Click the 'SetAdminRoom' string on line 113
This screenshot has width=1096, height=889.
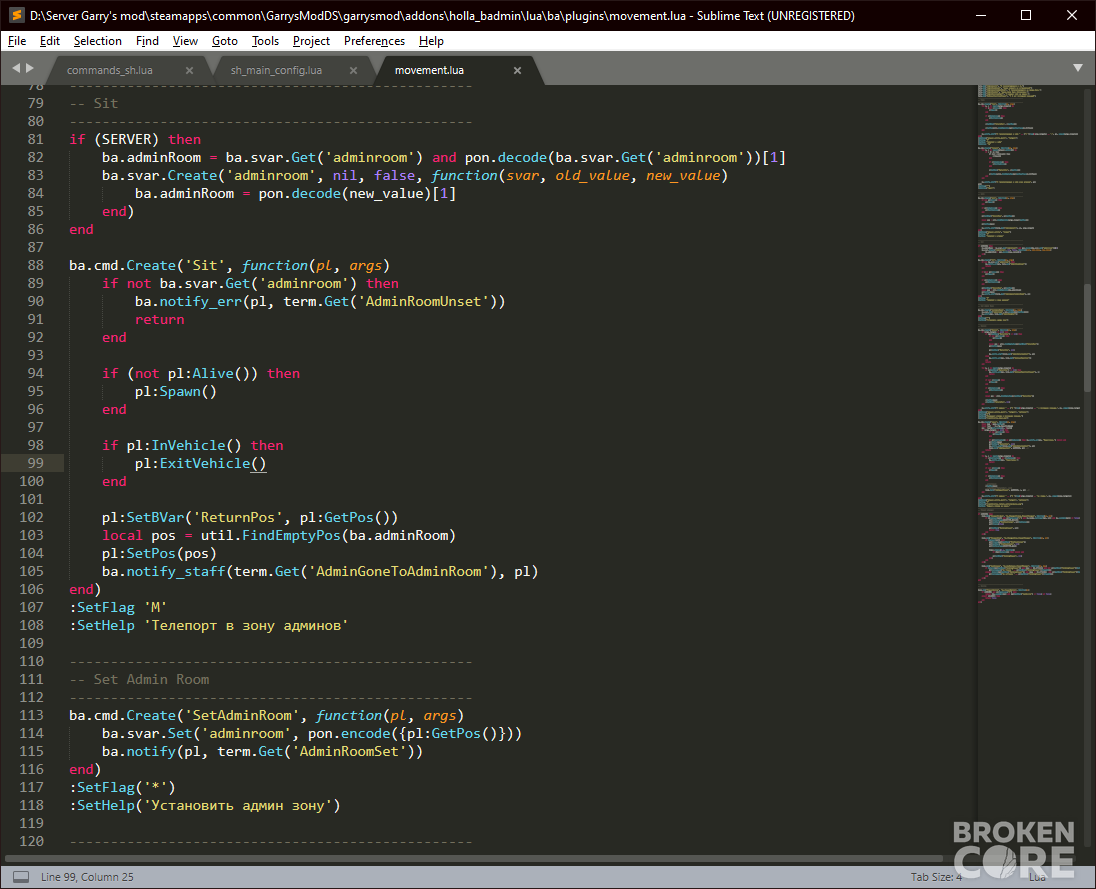242,715
